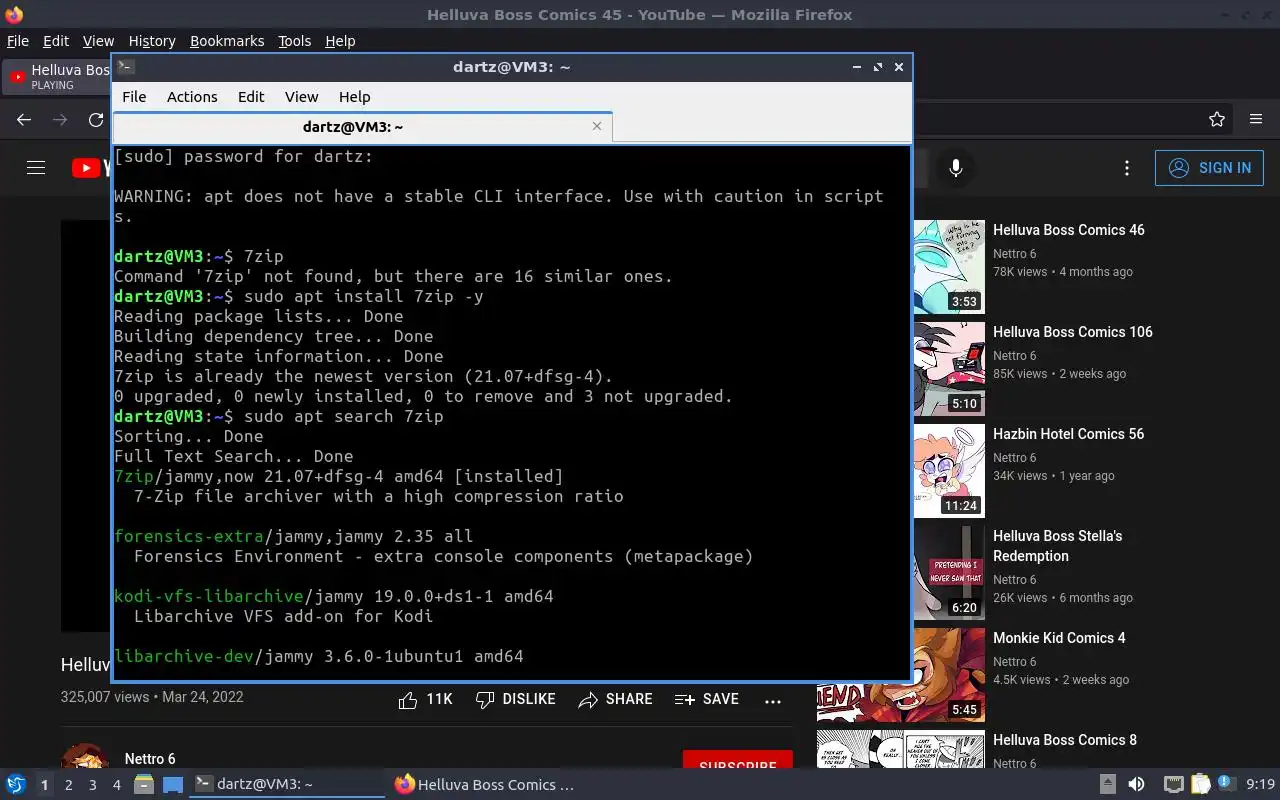Open more actions ellipsis under video
This screenshot has height=800, width=1280.
pyautogui.click(x=772, y=701)
